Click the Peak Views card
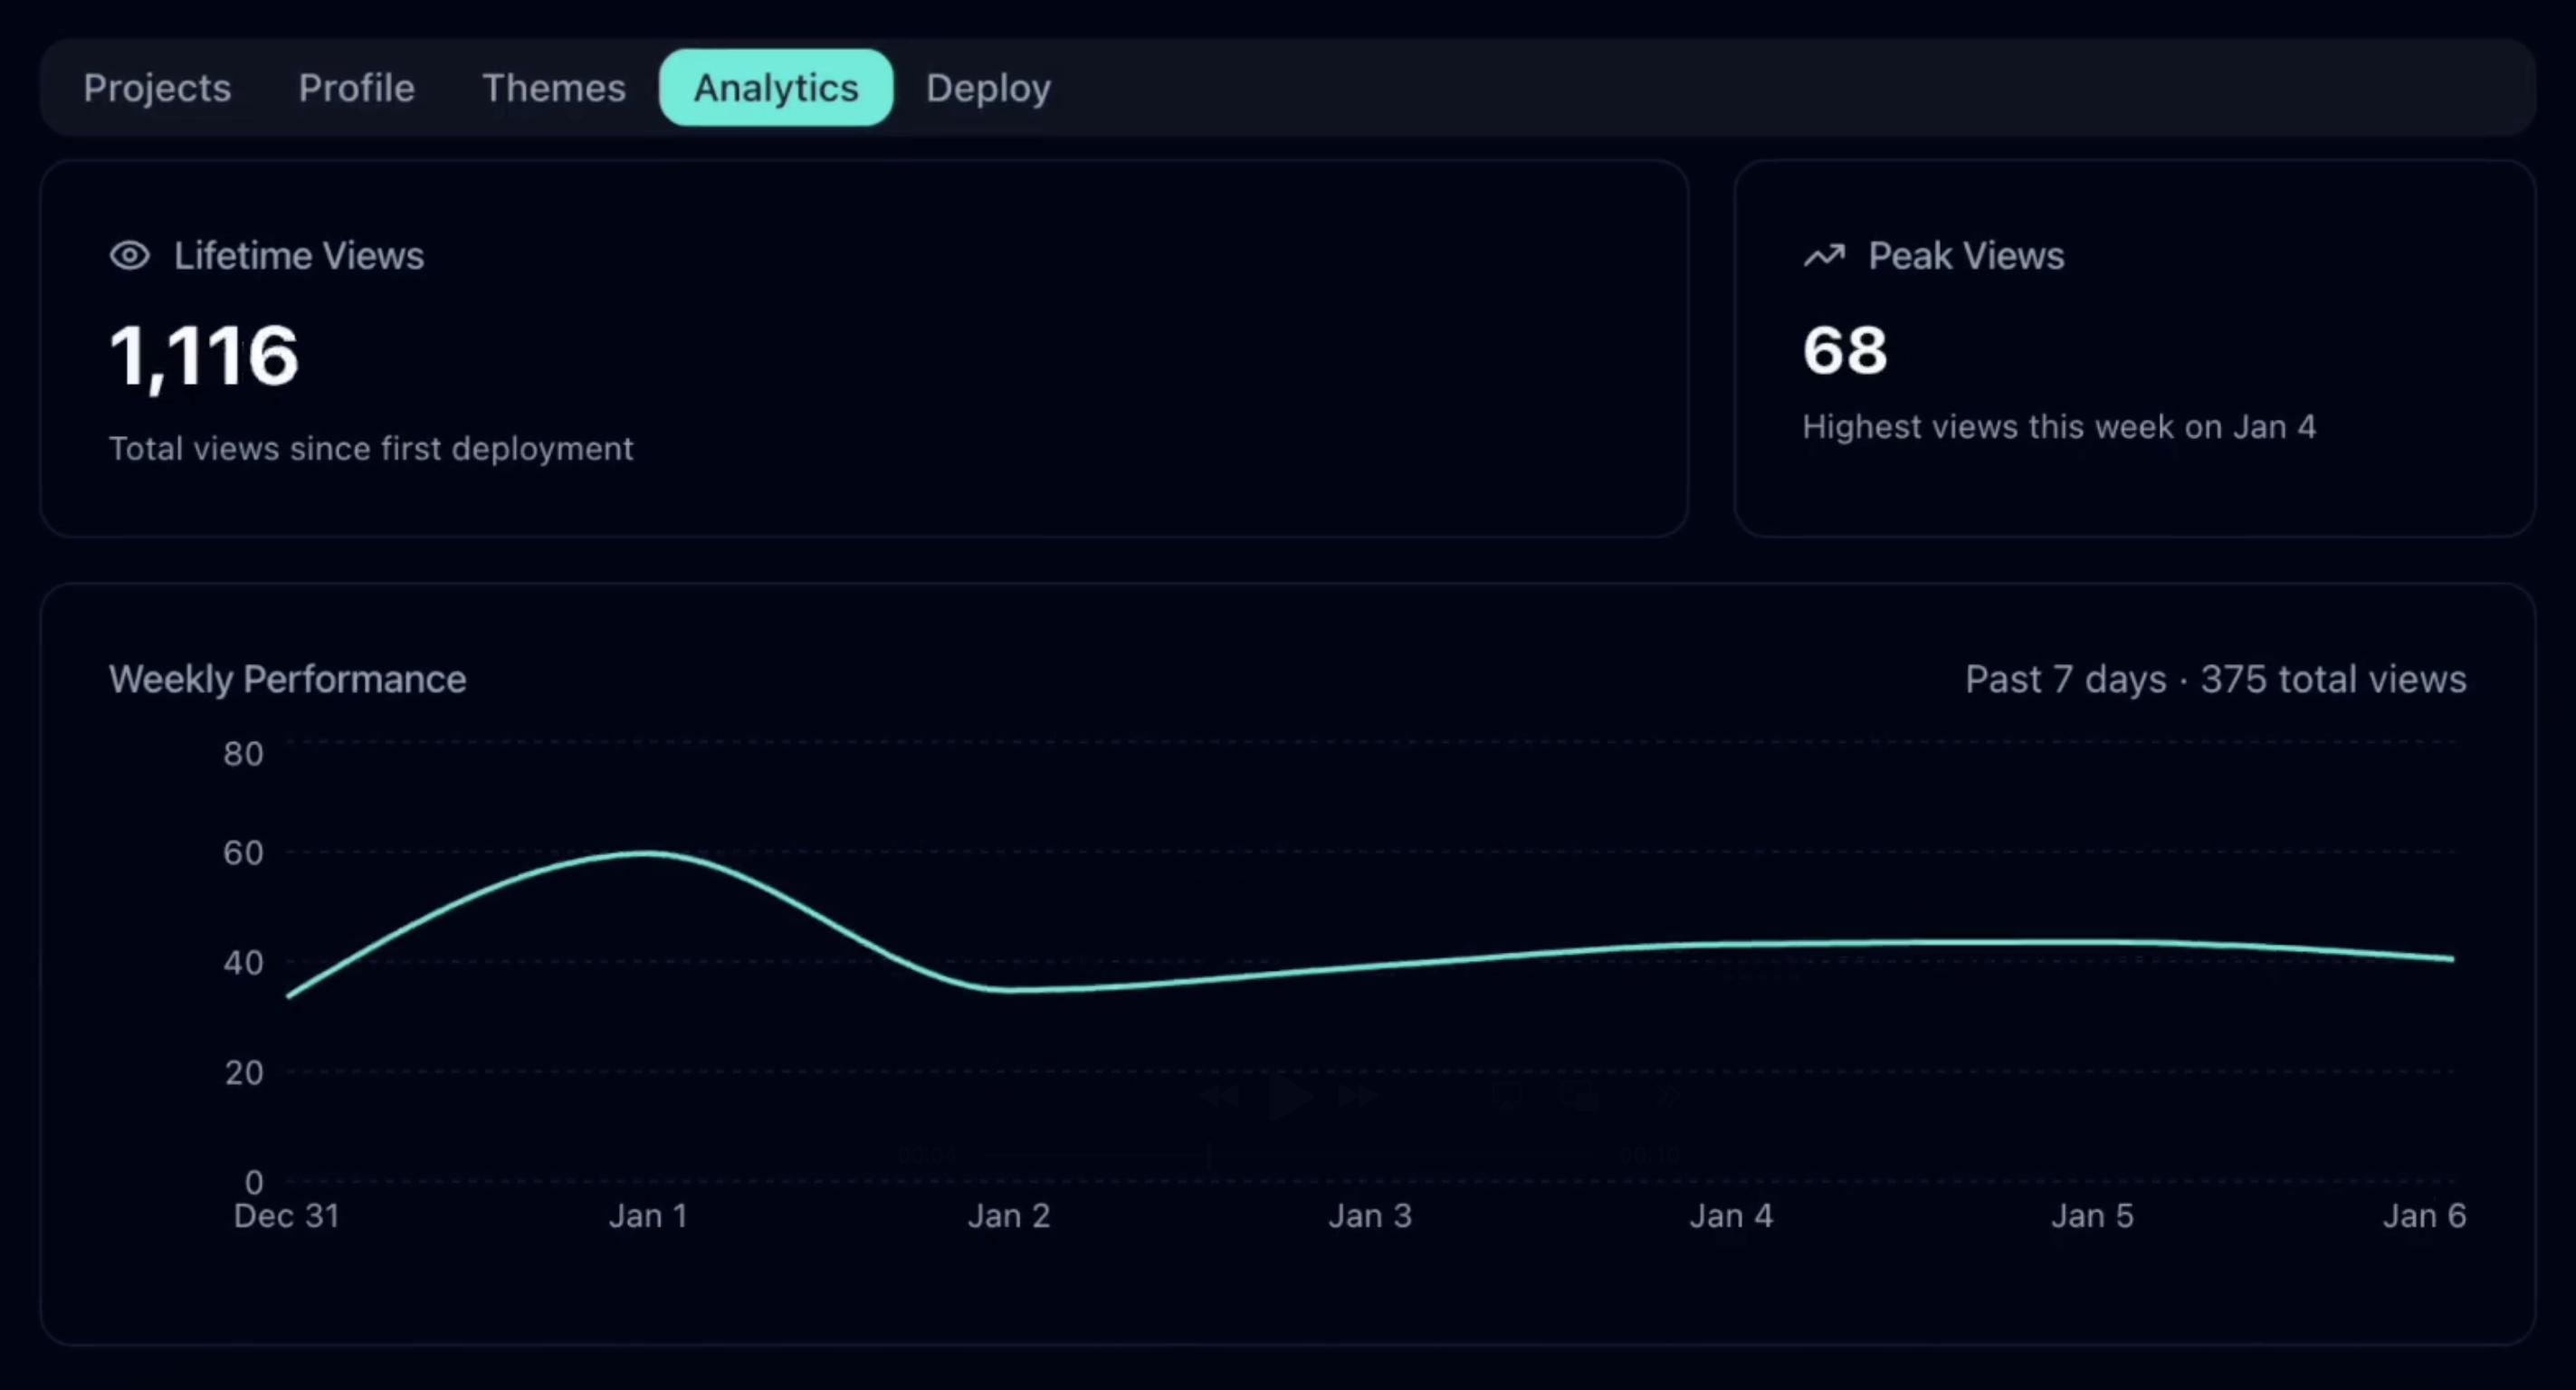The height and width of the screenshot is (1390, 2576). point(2137,348)
